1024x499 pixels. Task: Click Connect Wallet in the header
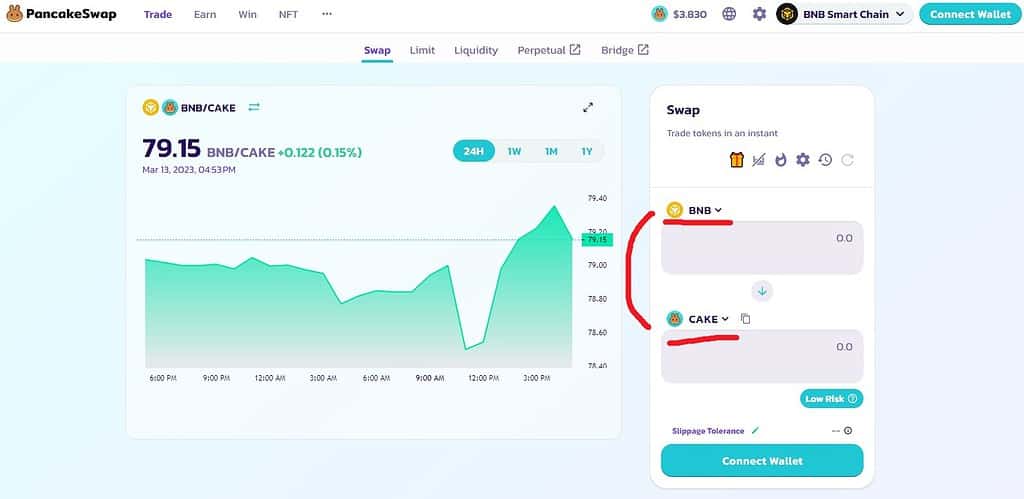pyautogui.click(x=970, y=14)
